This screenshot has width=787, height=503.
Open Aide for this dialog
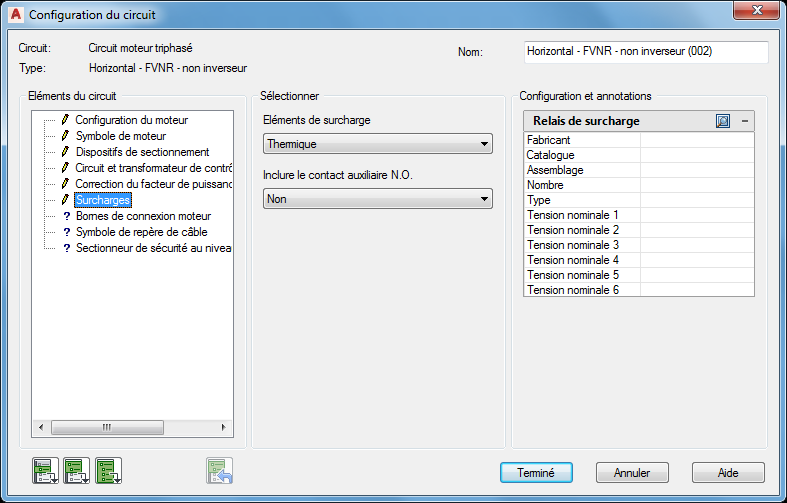point(728,473)
